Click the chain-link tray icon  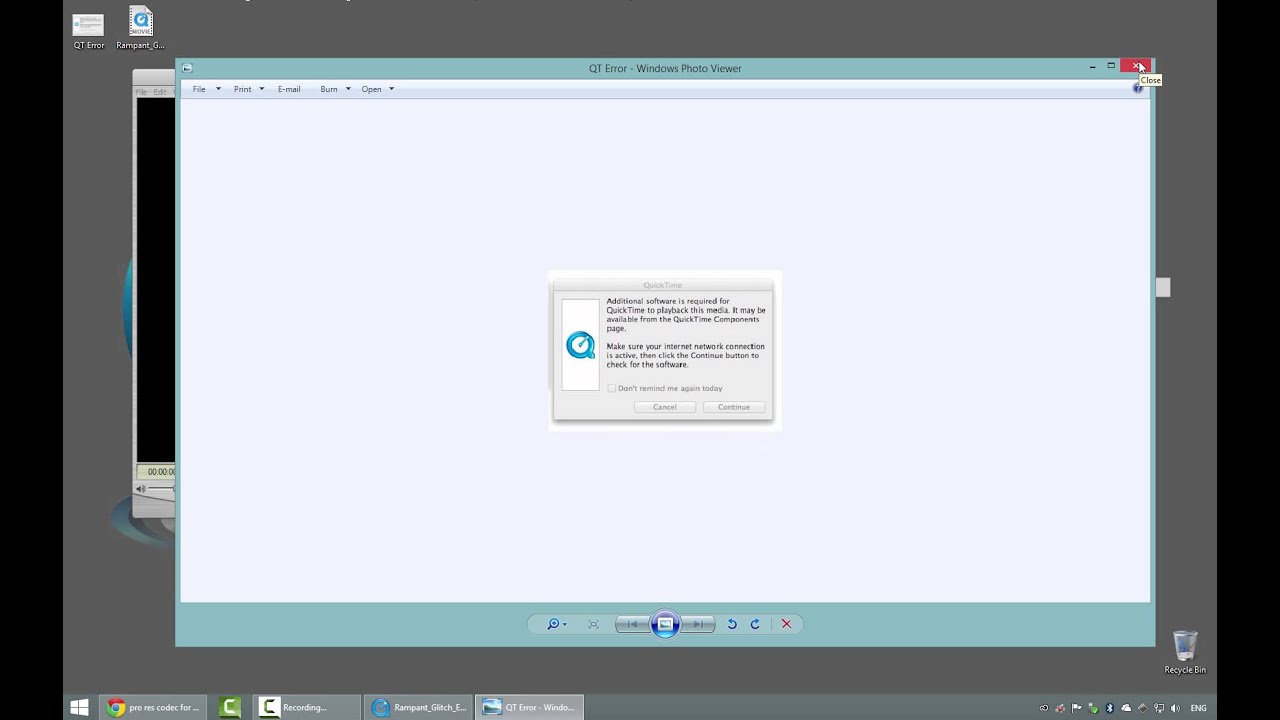coord(1044,708)
